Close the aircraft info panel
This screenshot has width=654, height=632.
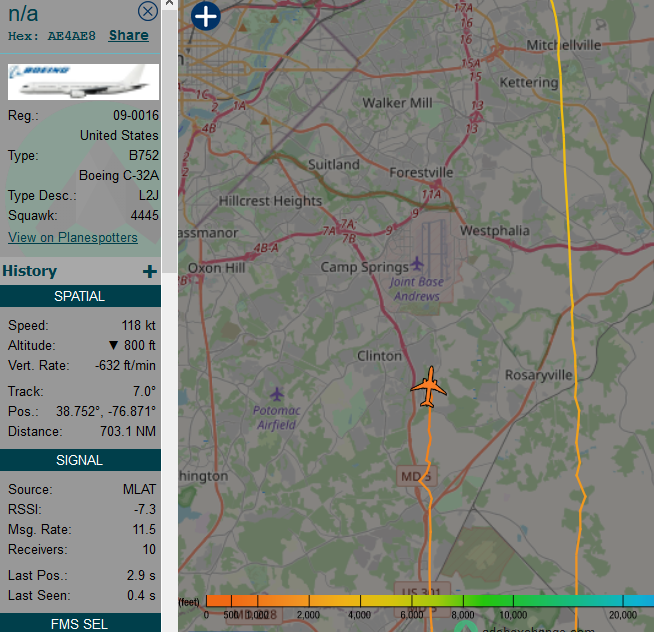148,11
